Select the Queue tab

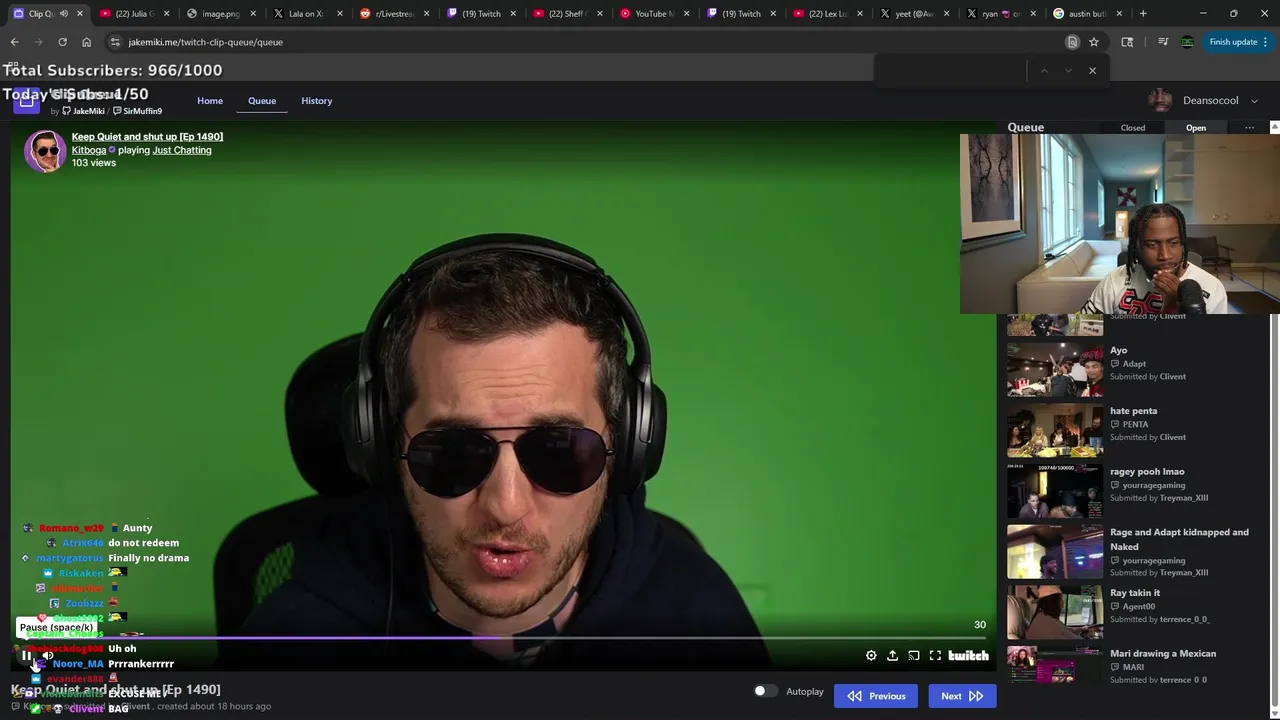[262, 101]
